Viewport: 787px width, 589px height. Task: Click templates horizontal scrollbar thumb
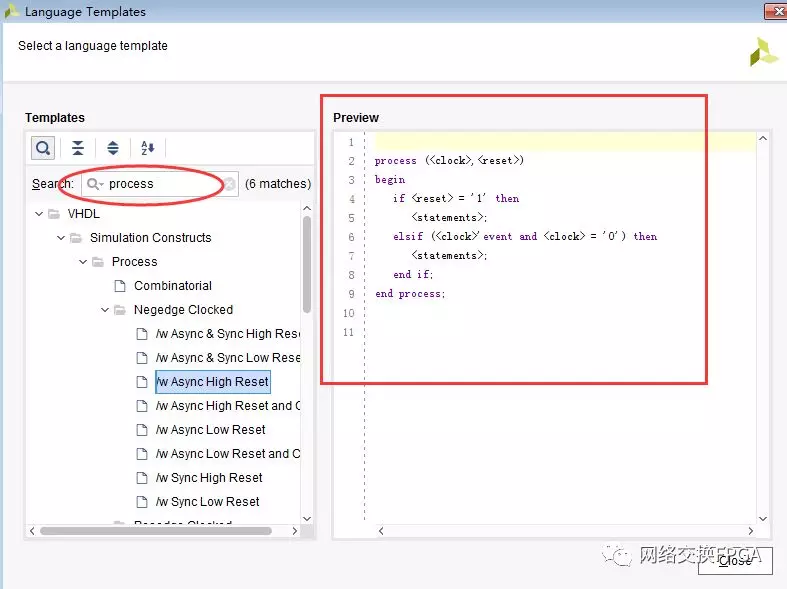(x=156, y=531)
